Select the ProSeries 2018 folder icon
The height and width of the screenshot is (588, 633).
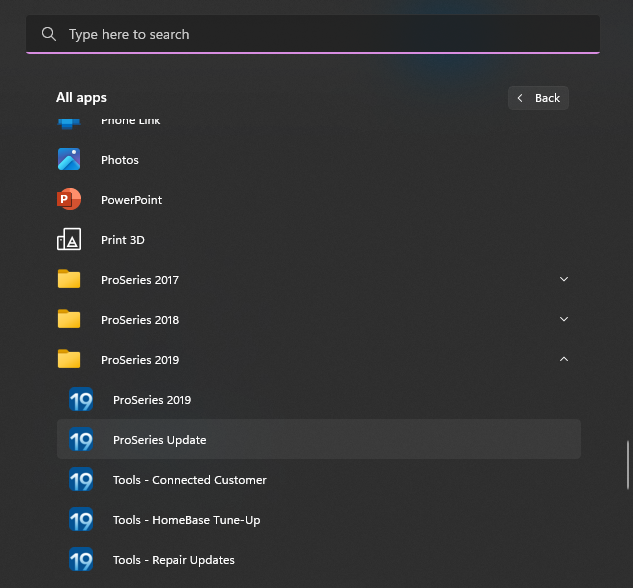69,320
